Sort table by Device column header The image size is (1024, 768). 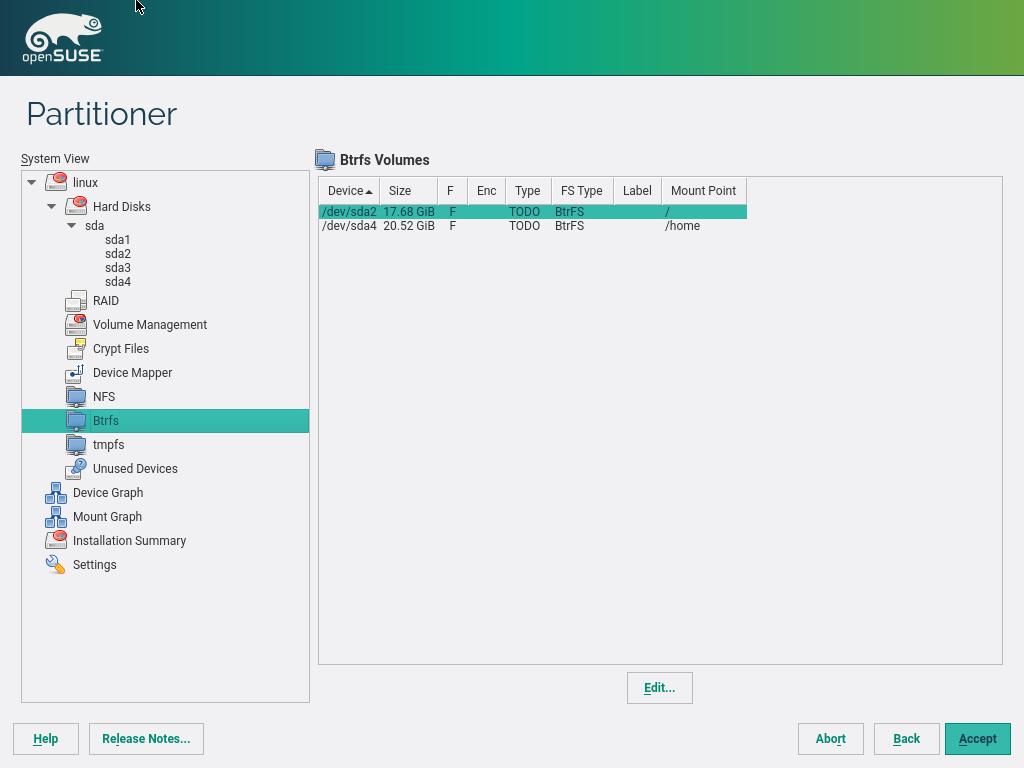[x=349, y=191]
